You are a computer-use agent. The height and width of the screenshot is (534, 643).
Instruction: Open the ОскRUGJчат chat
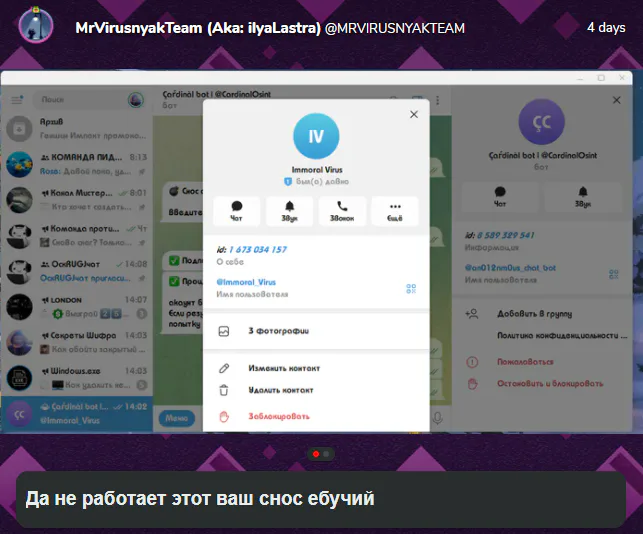pos(77,271)
